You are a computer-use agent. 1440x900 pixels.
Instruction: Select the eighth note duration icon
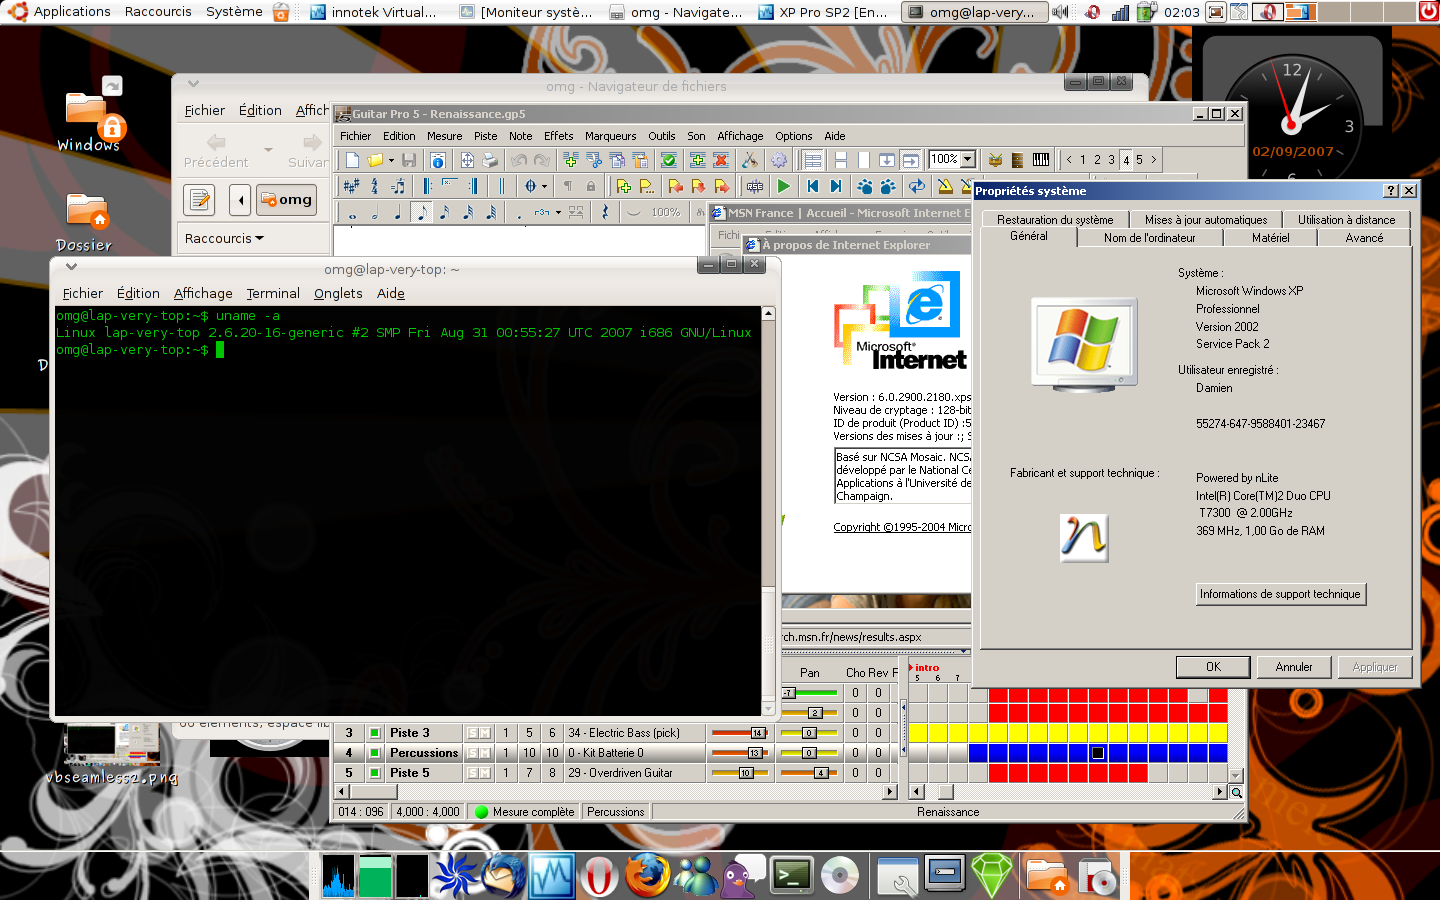tap(421, 212)
